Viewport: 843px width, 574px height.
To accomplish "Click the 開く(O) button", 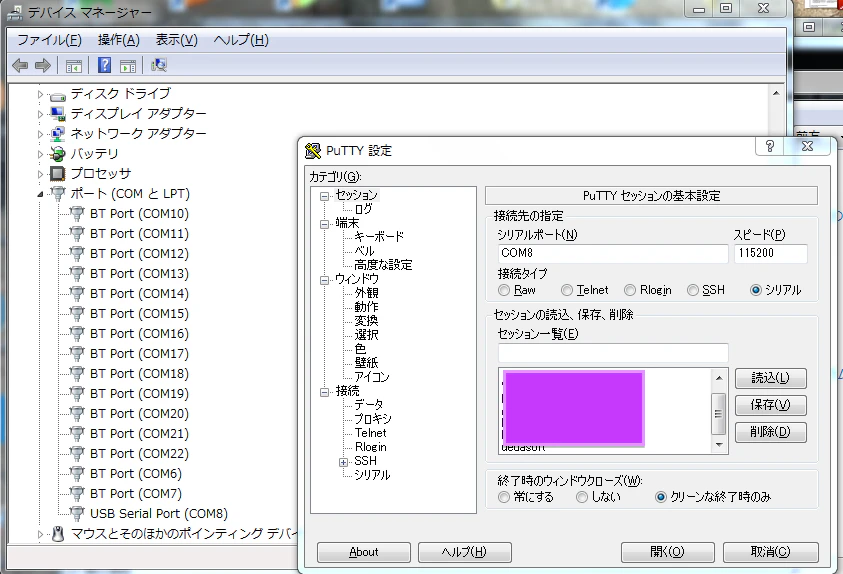I will tap(668, 552).
